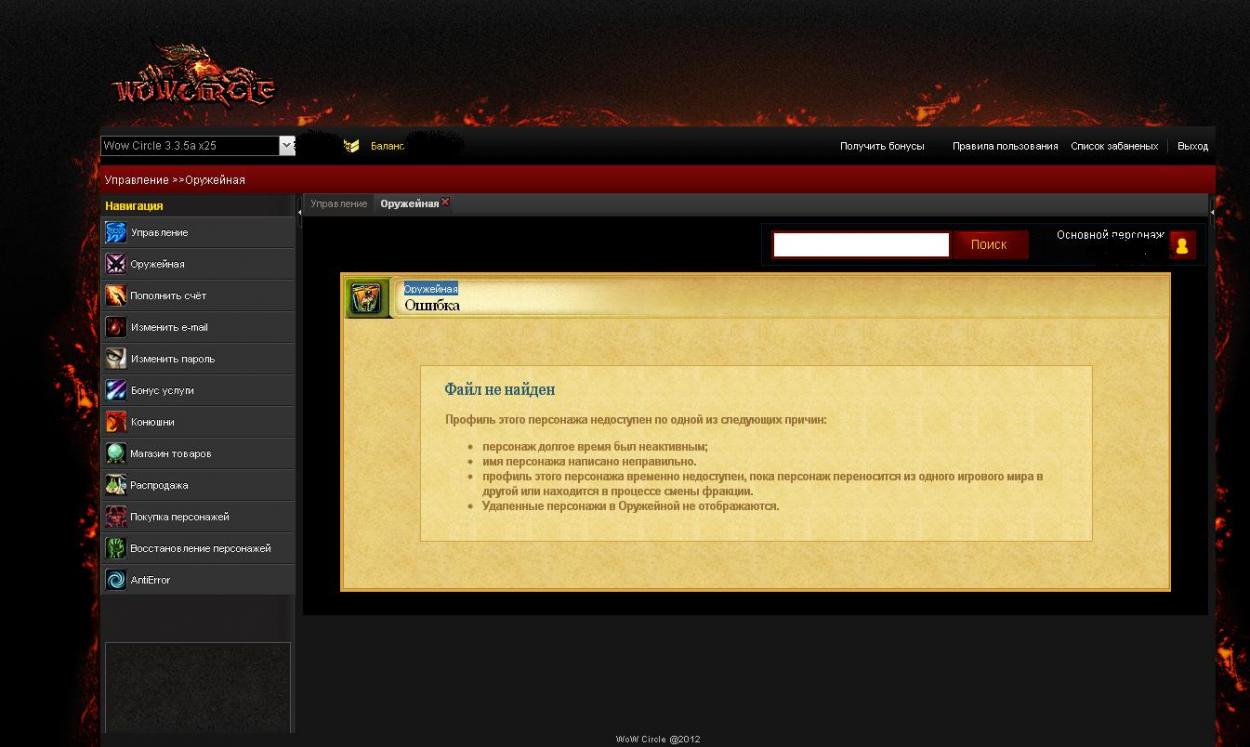Open Магазин товаров icon

click(x=116, y=453)
